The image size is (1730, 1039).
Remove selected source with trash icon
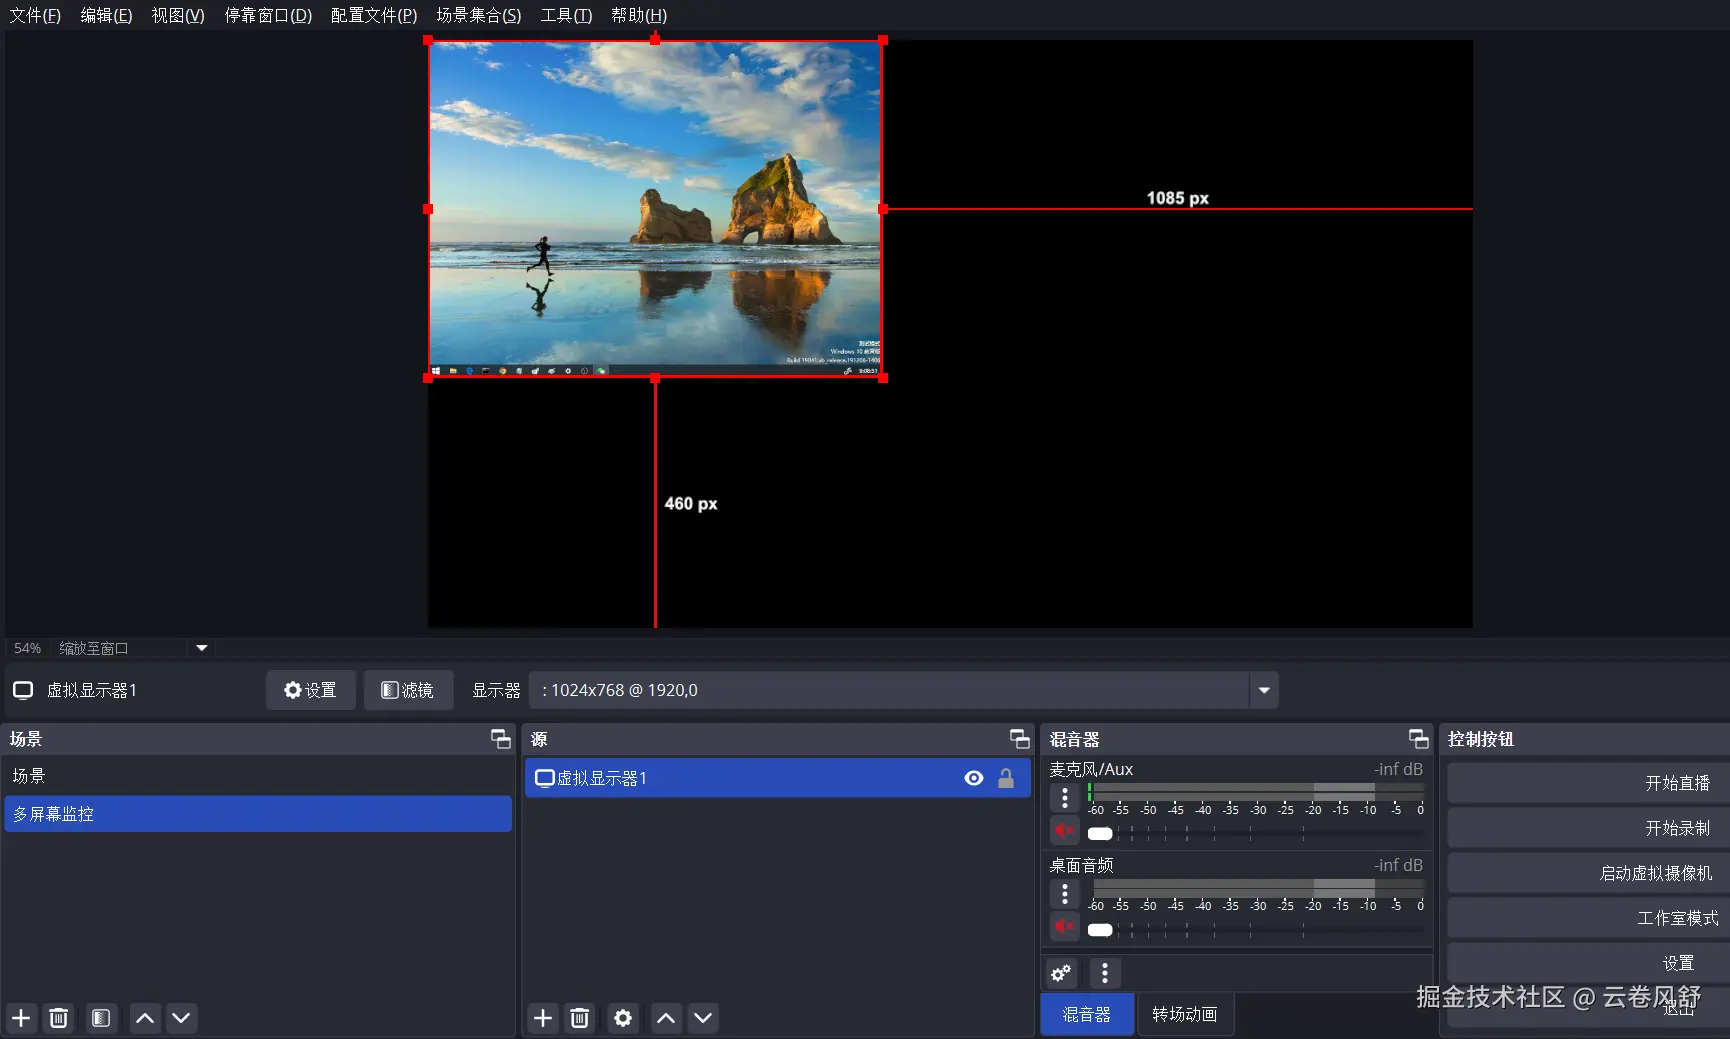click(580, 1018)
